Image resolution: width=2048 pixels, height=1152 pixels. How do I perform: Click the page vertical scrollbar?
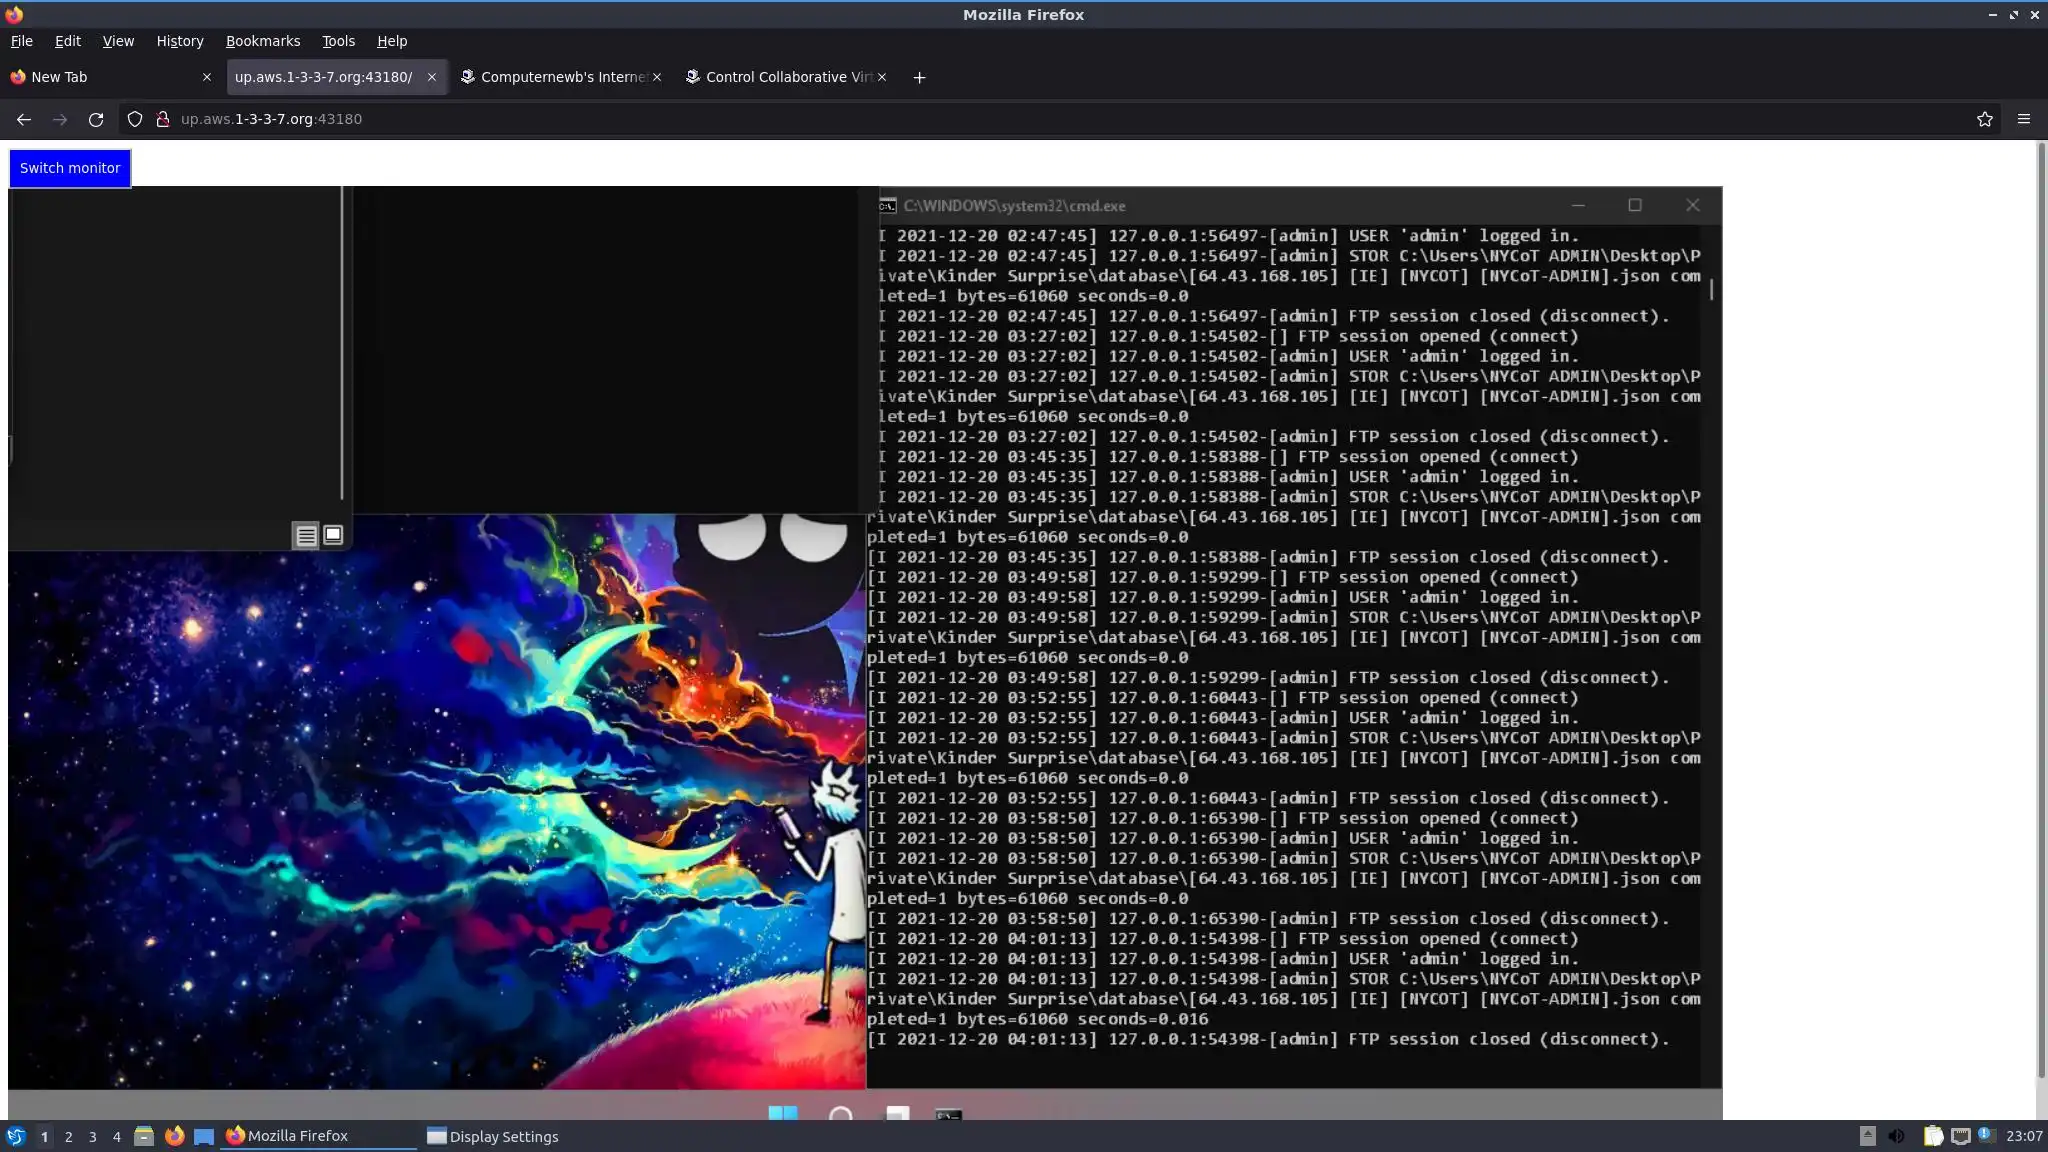2040,600
